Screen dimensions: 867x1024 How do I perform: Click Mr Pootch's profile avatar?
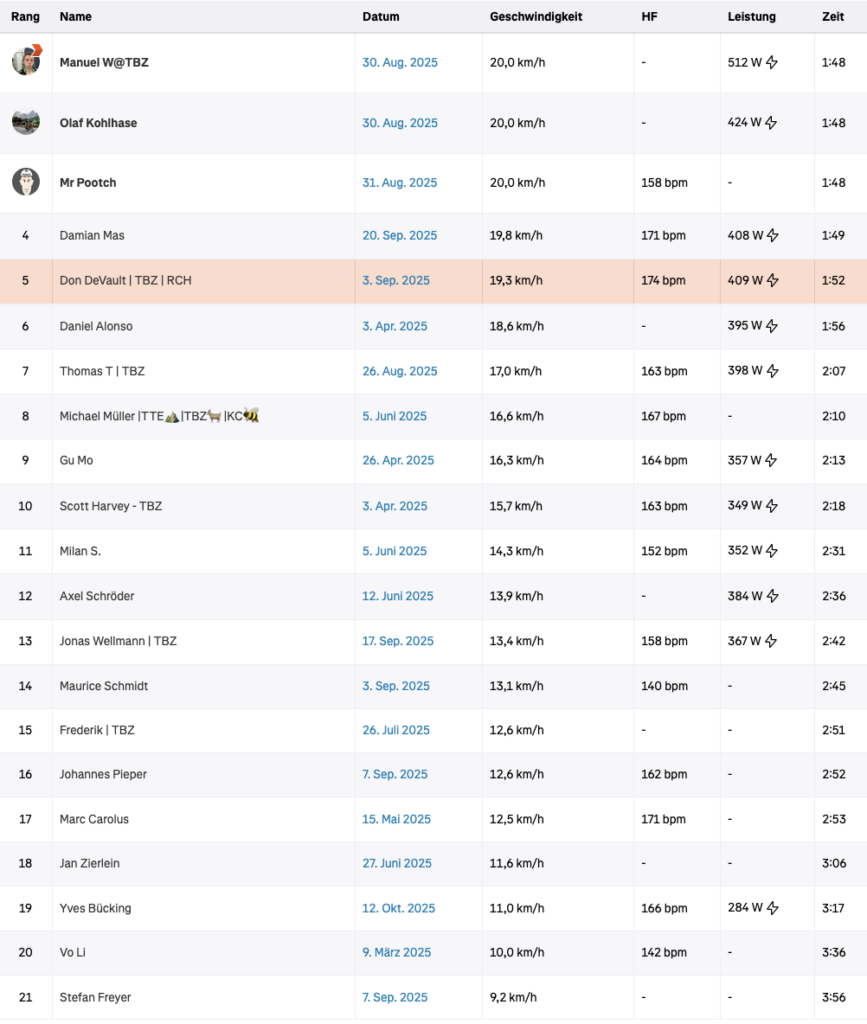click(x=26, y=182)
